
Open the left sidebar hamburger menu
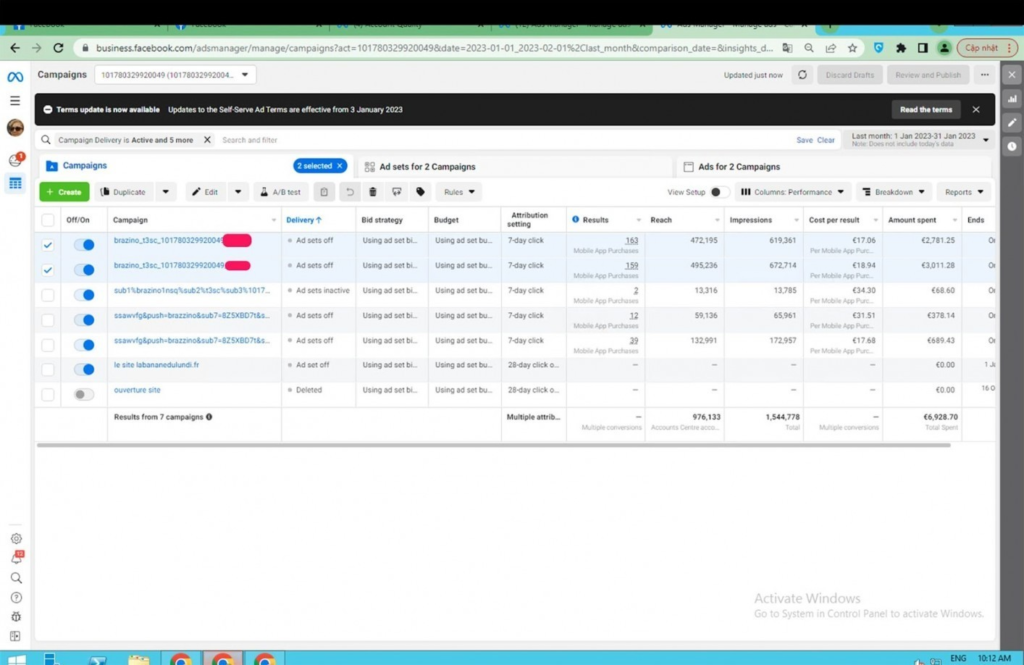tap(15, 101)
